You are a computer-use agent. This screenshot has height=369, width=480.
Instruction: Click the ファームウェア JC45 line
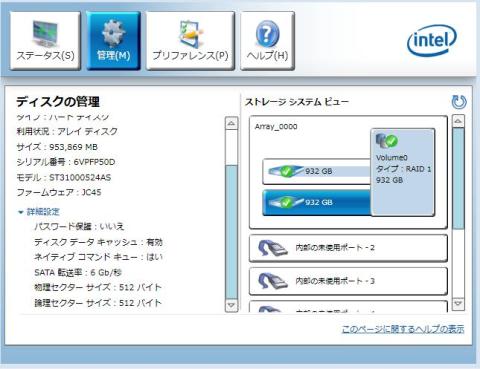click(x=59, y=192)
